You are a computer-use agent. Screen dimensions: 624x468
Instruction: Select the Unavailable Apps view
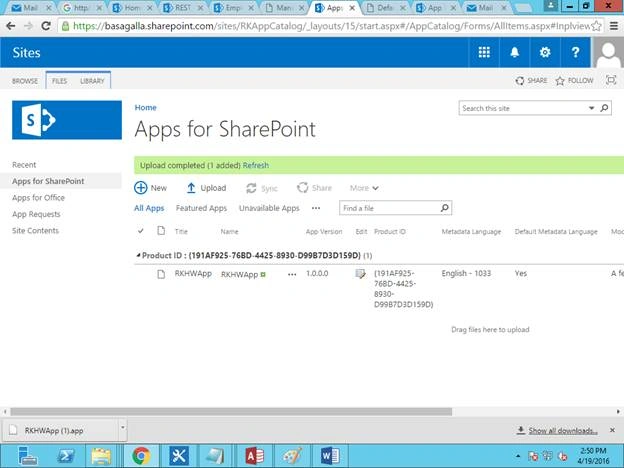[269, 208]
